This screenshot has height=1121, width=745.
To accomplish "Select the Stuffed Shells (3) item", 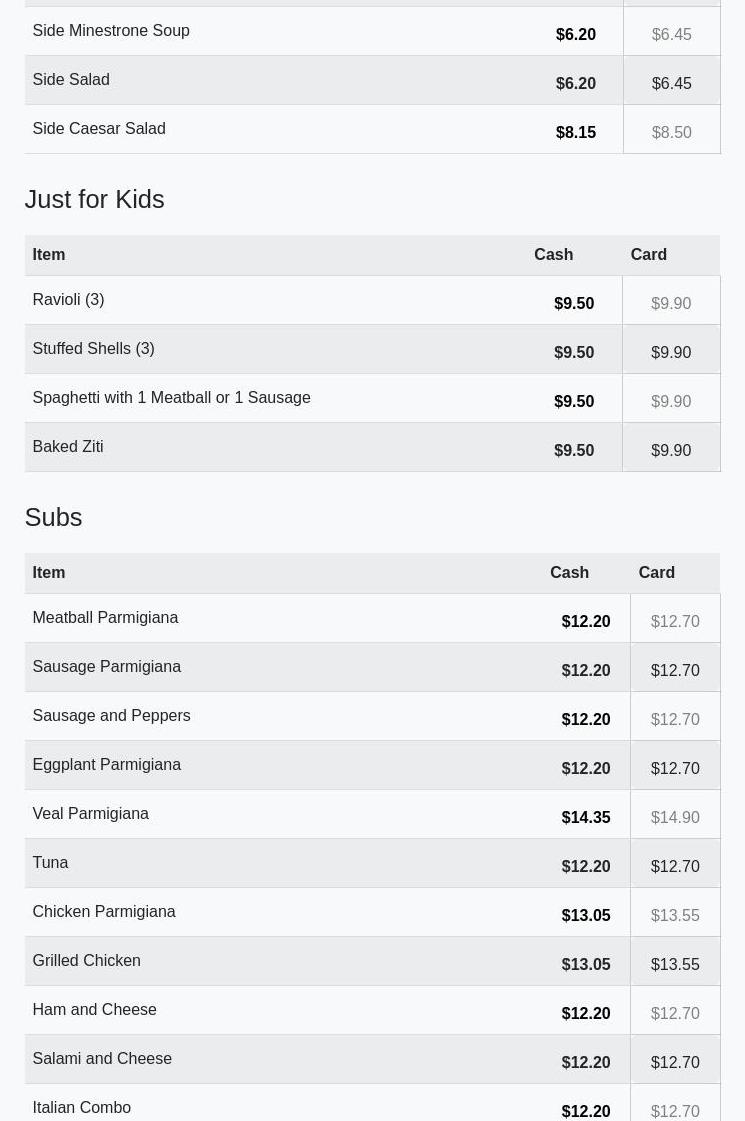I will coord(94,348).
